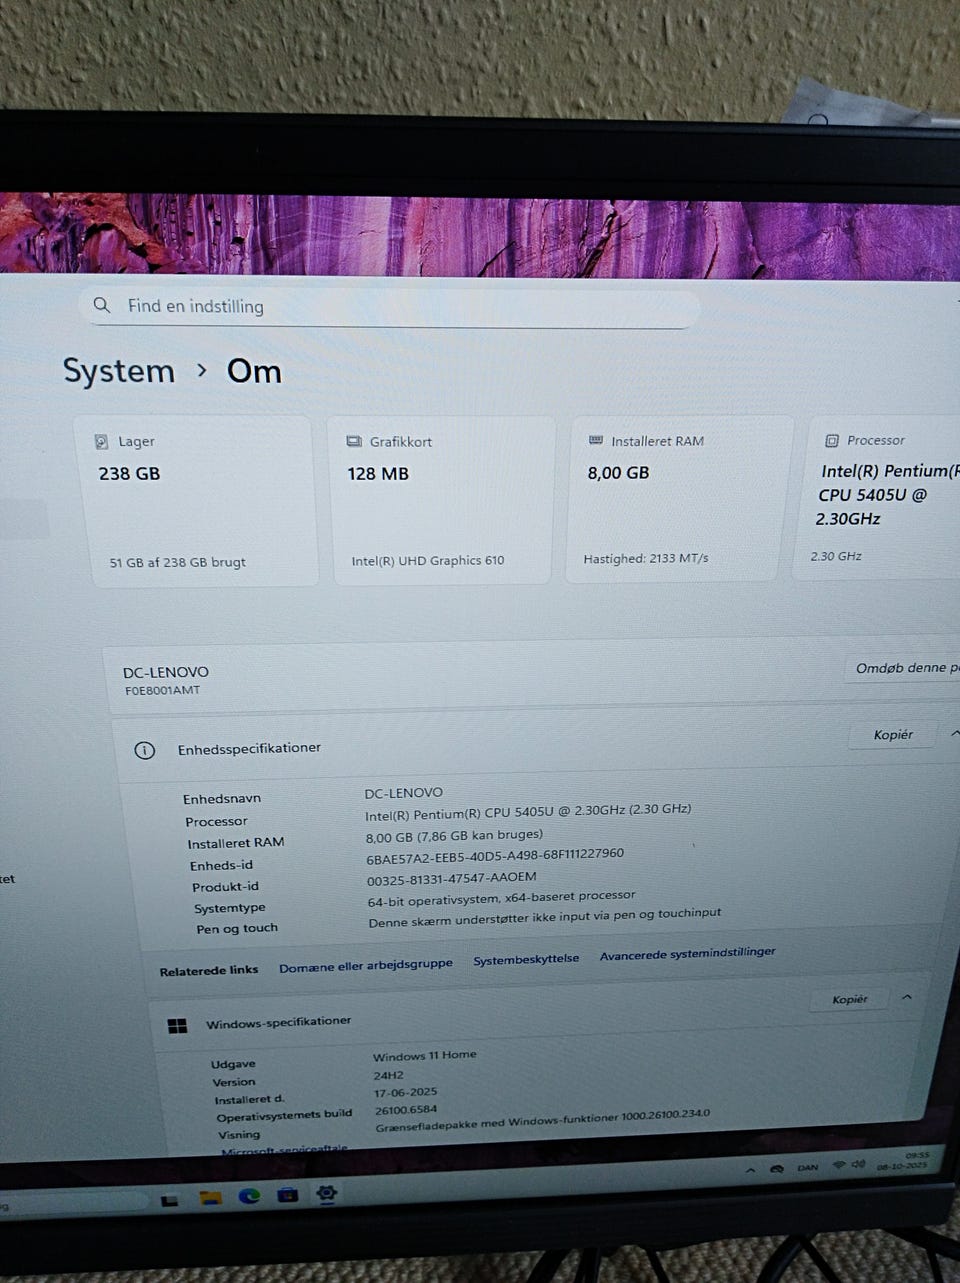The width and height of the screenshot is (960, 1283).
Task: Select 'Grænsefladepakke med Windows-funktioner' value
Action: [543, 1120]
